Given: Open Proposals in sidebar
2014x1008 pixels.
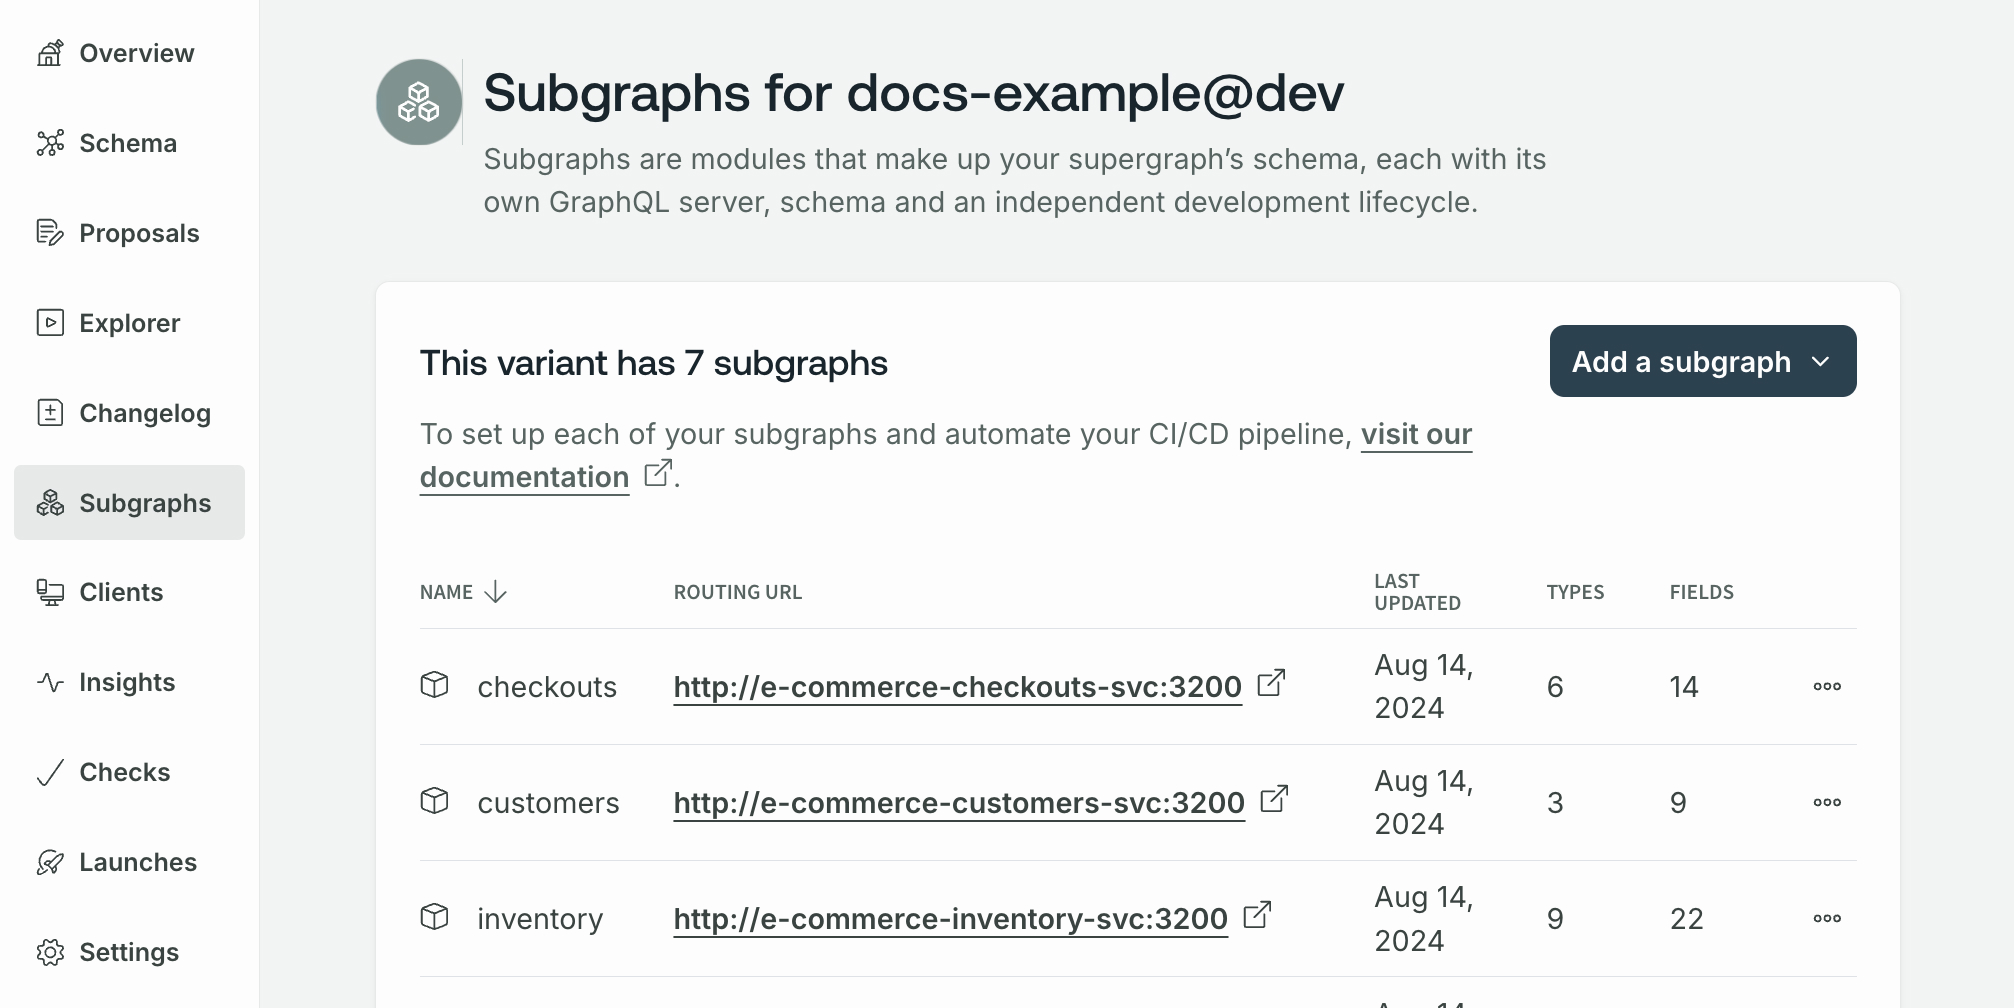Looking at the screenshot, I should point(130,233).
